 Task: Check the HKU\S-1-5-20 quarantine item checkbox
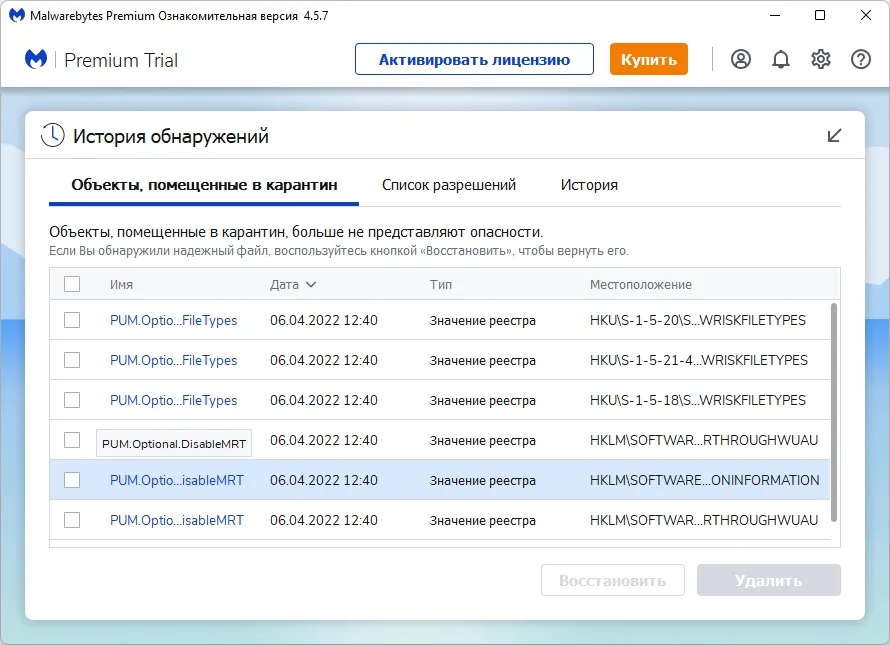pos(72,320)
